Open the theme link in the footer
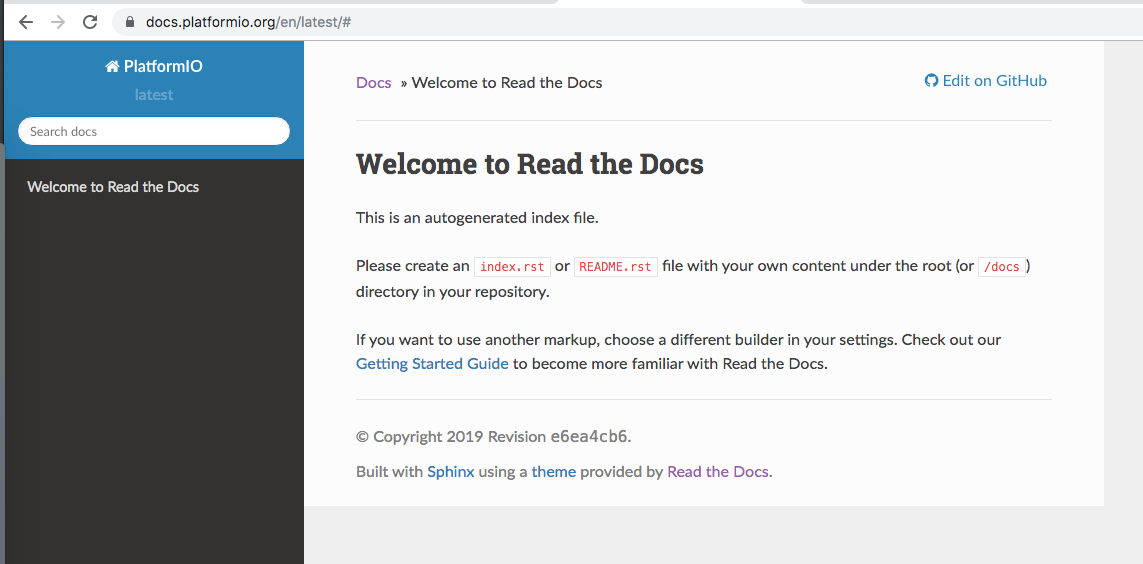The image size is (1143, 564). pos(553,471)
